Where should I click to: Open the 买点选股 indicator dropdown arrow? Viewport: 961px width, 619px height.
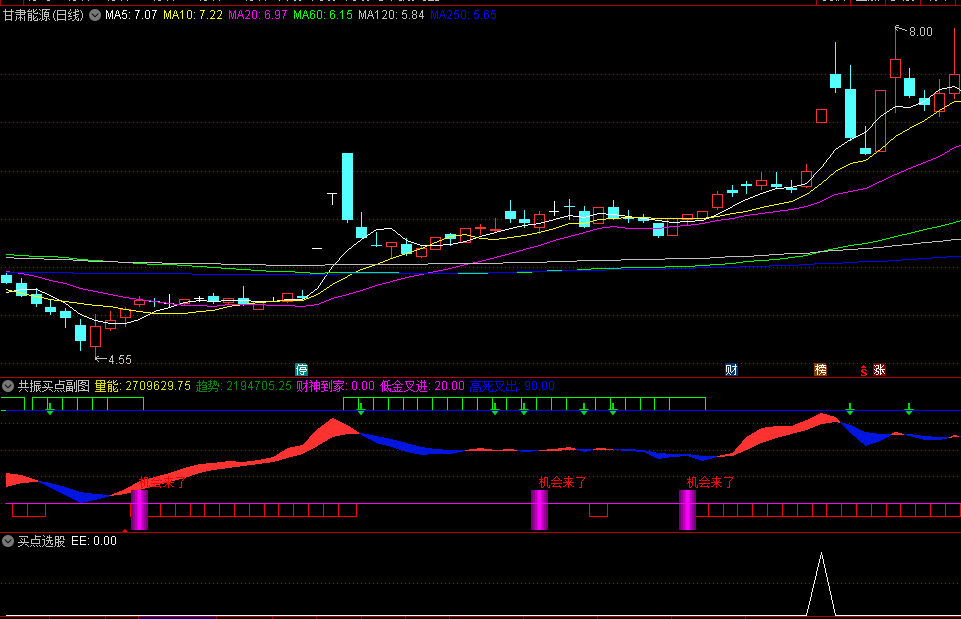(8, 541)
